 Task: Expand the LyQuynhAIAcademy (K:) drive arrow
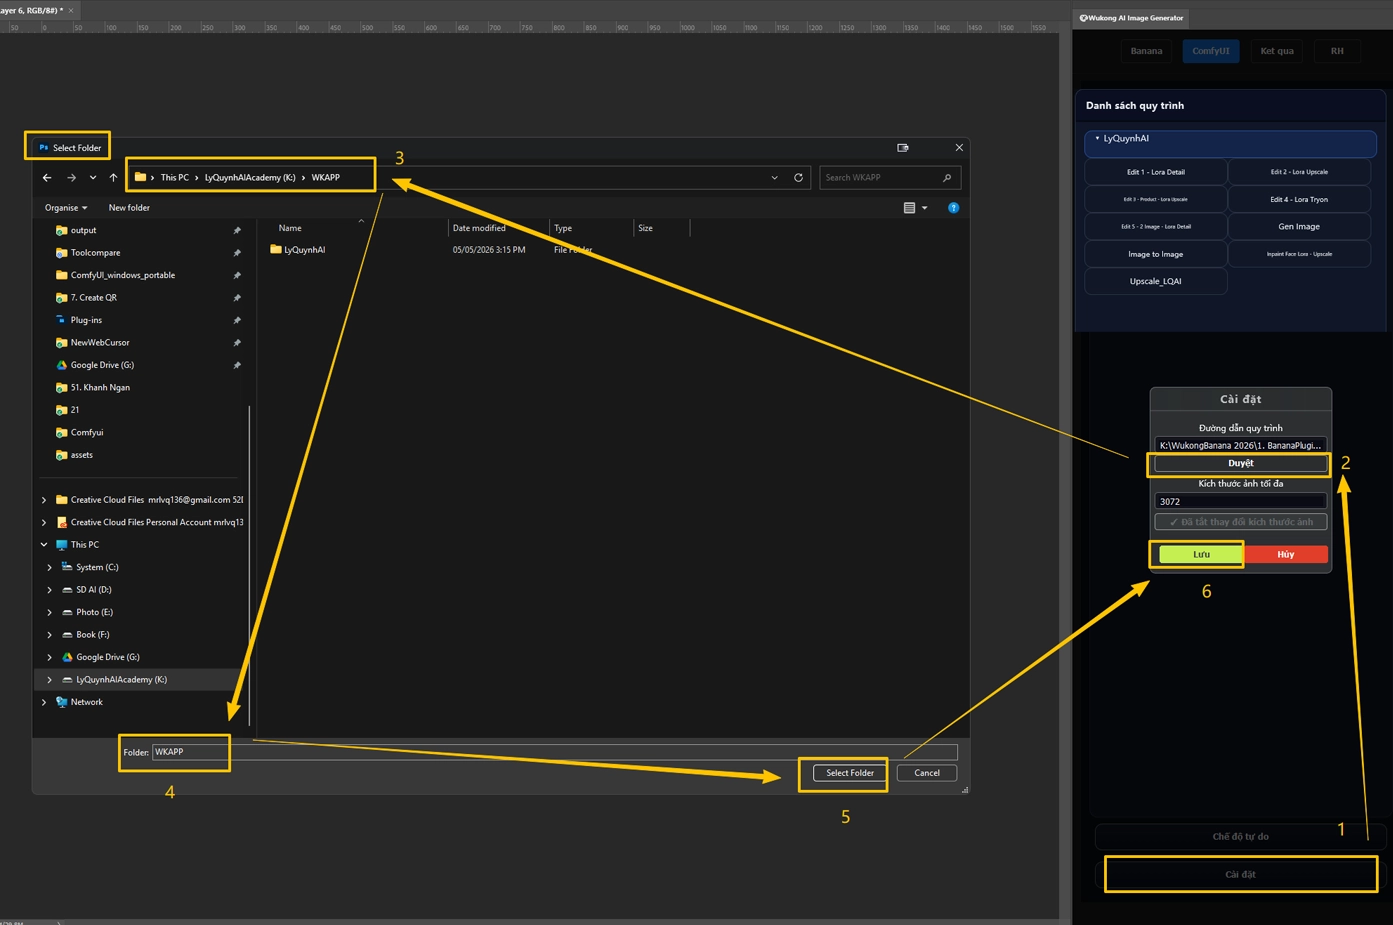pos(50,680)
